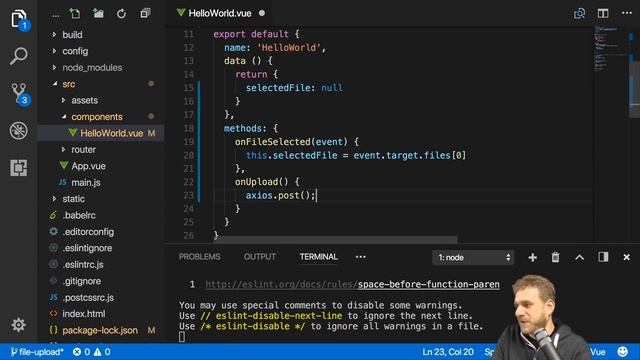Image resolution: width=640 pixels, height=360 pixels.
Task: Switch to the PROBLEMS tab
Action: [200, 257]
